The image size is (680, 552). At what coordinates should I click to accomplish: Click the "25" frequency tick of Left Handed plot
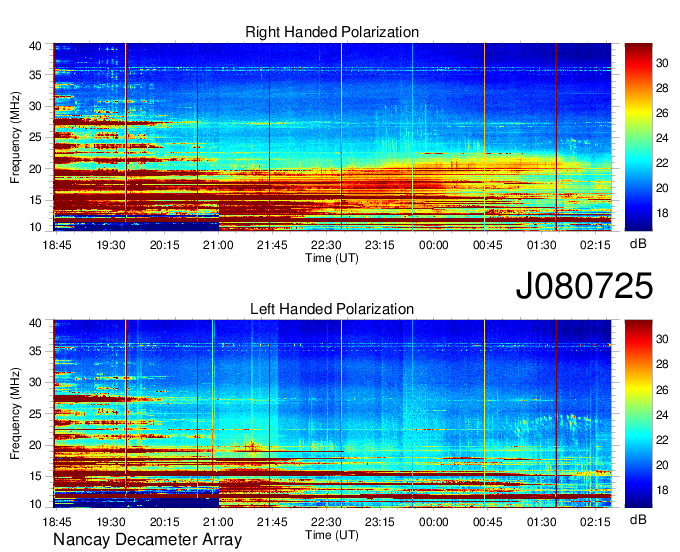click(x=35, y=414)
